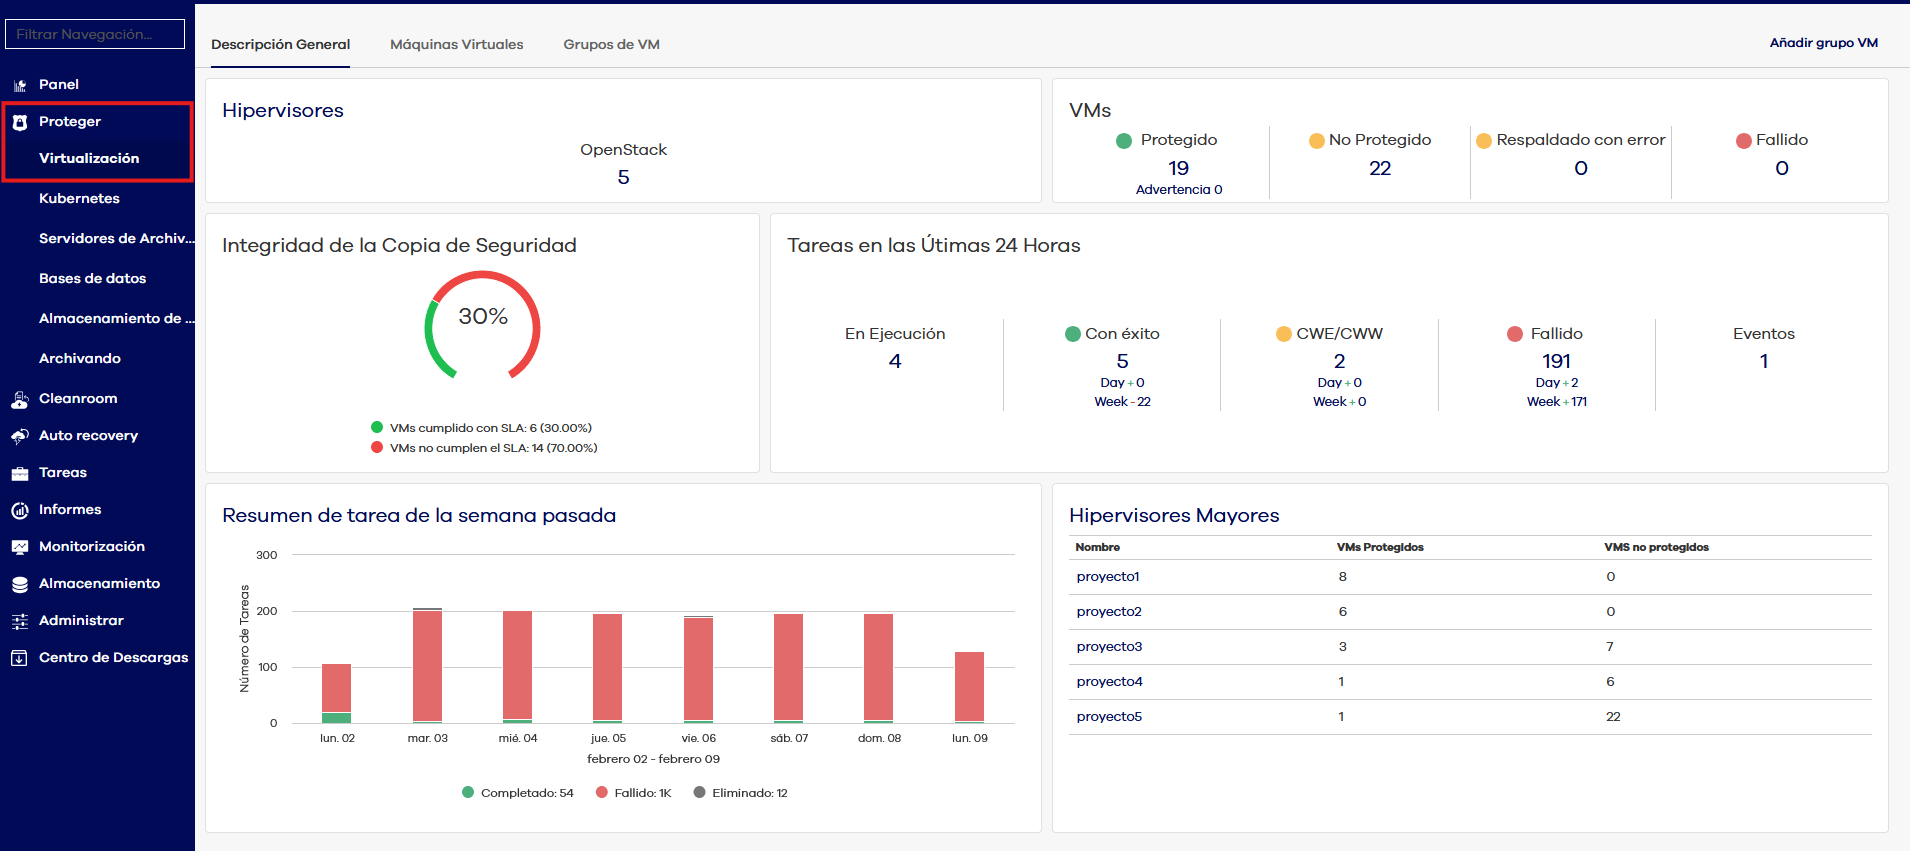Open the proyecto3 hypervisor link
The image size is (1910, 851).
pos(1109,647)
